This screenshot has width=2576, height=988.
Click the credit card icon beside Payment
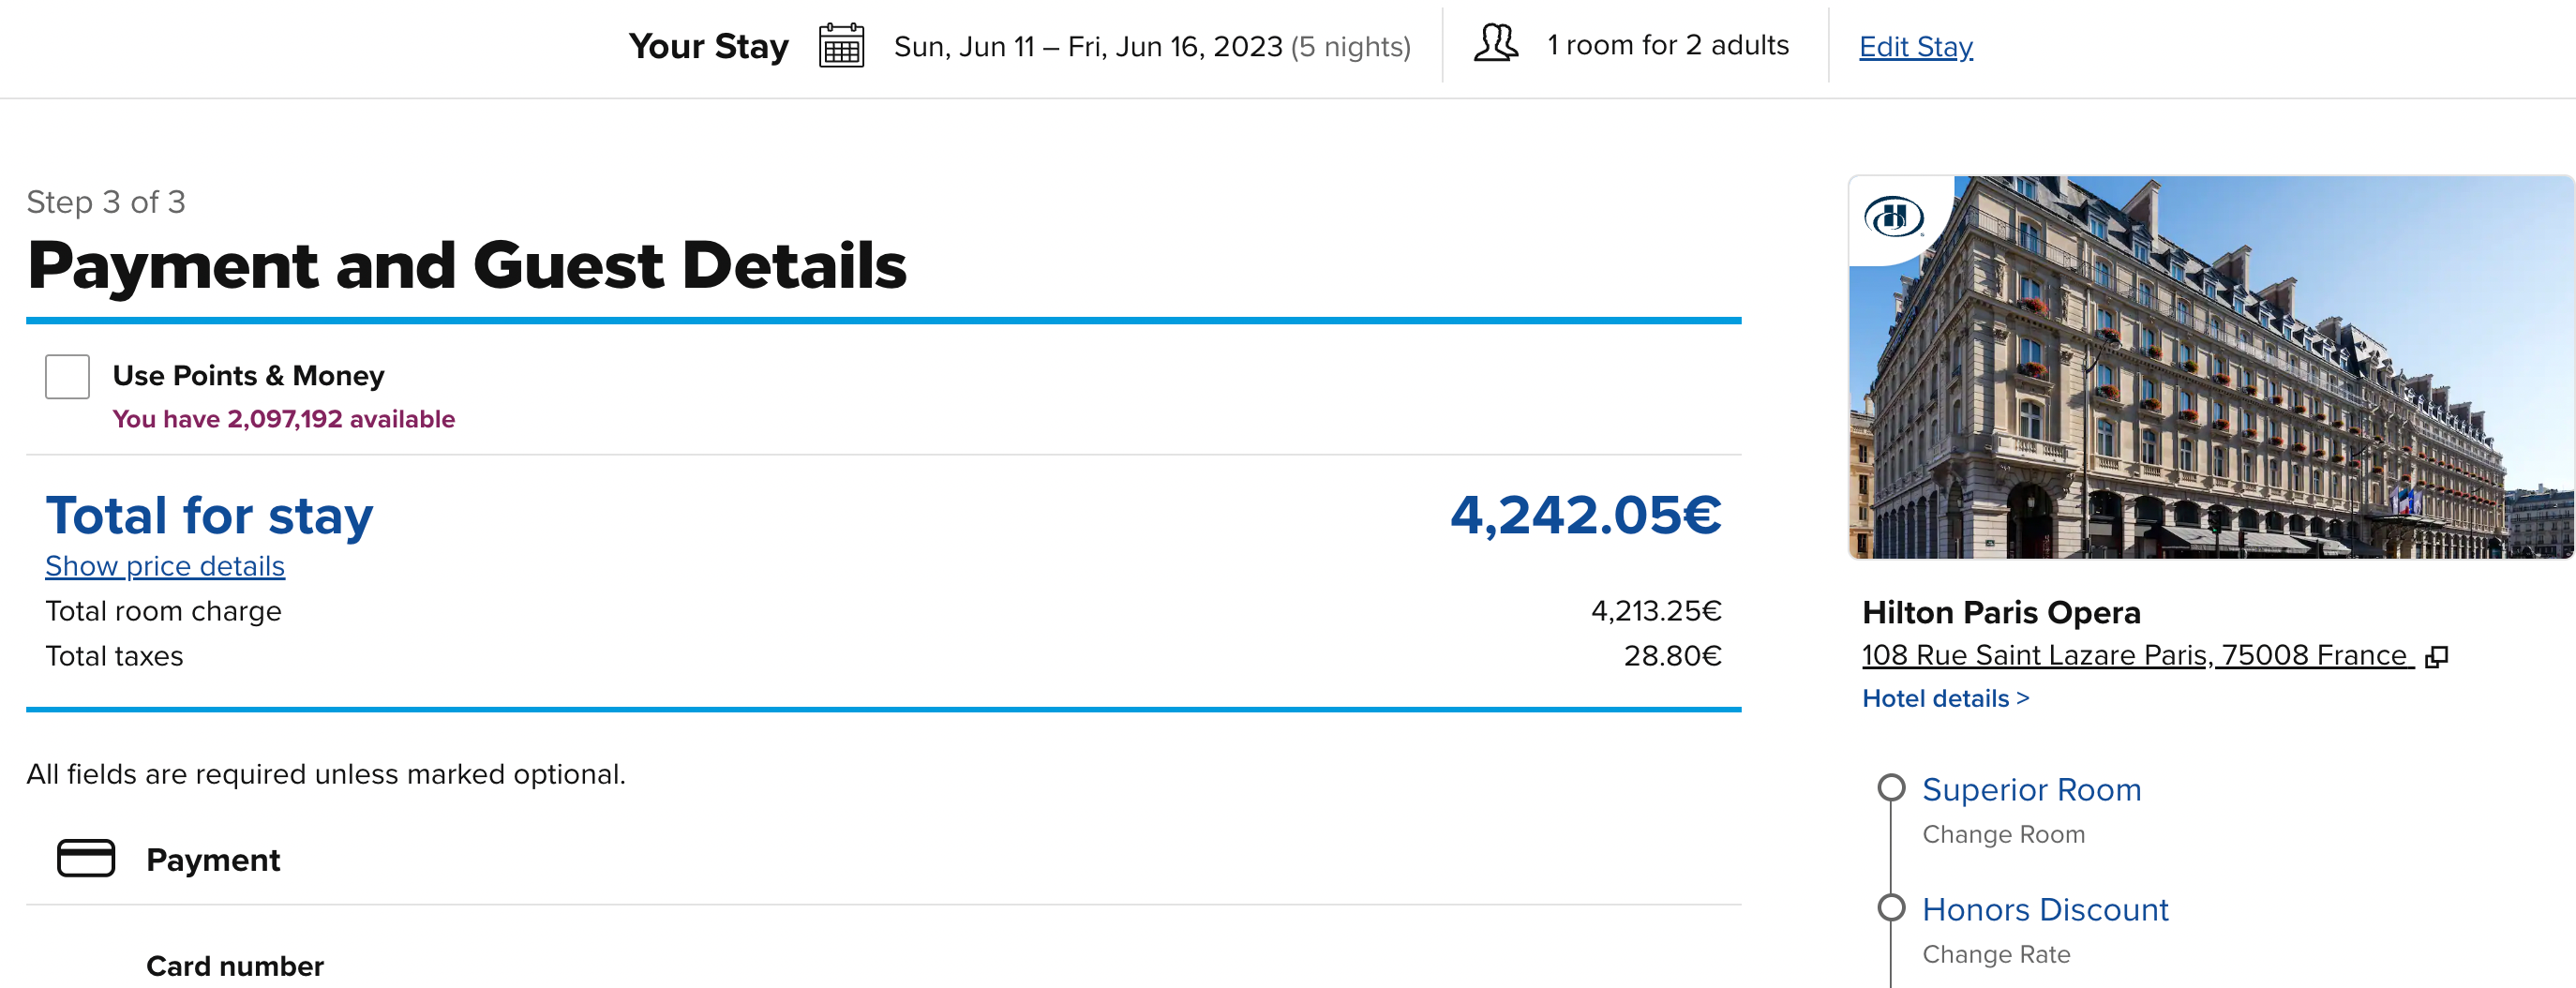click(x=86, y=858)
